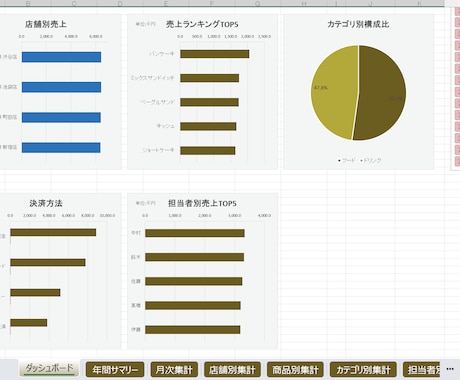Screen dimensions: 460x380
Task: Select column header J
Action: pos(370,3)
